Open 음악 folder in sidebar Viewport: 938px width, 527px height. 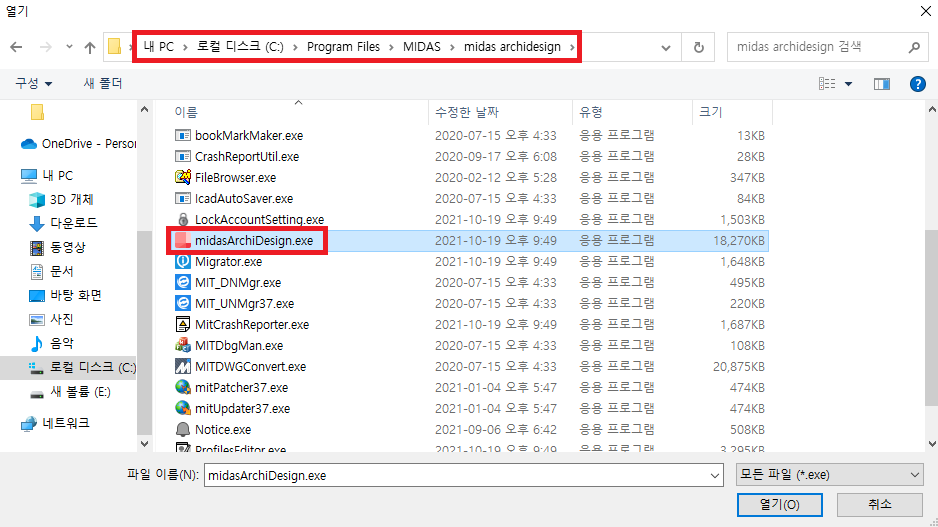point(51,343)
